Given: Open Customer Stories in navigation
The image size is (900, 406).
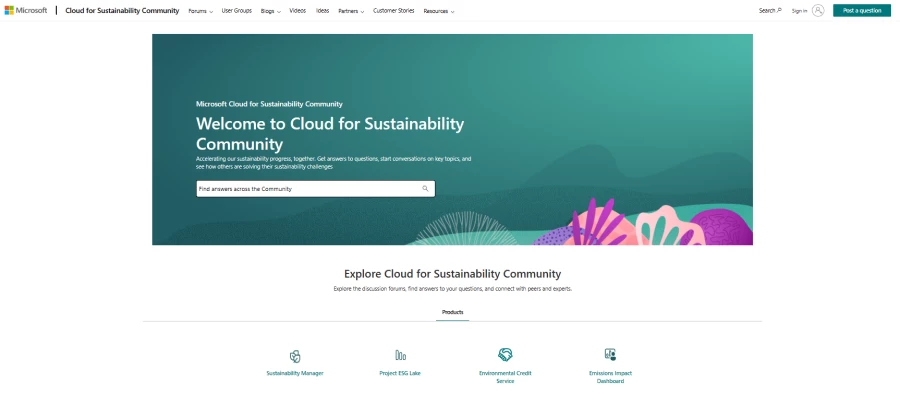Looking at the screenshot, I should (394, 11).
